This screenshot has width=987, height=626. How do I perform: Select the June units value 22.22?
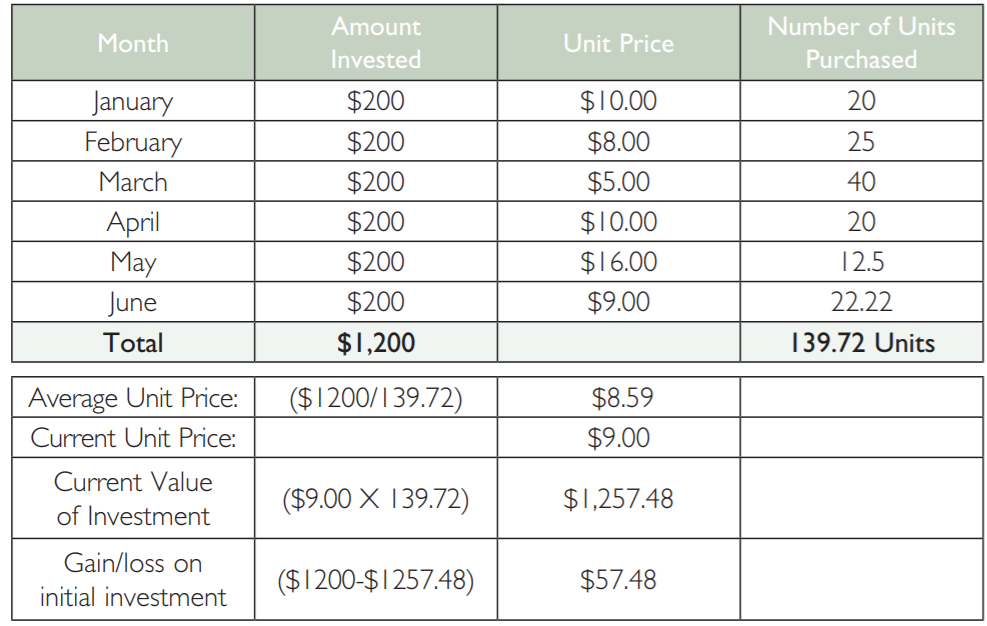click(x=861, y=302)
